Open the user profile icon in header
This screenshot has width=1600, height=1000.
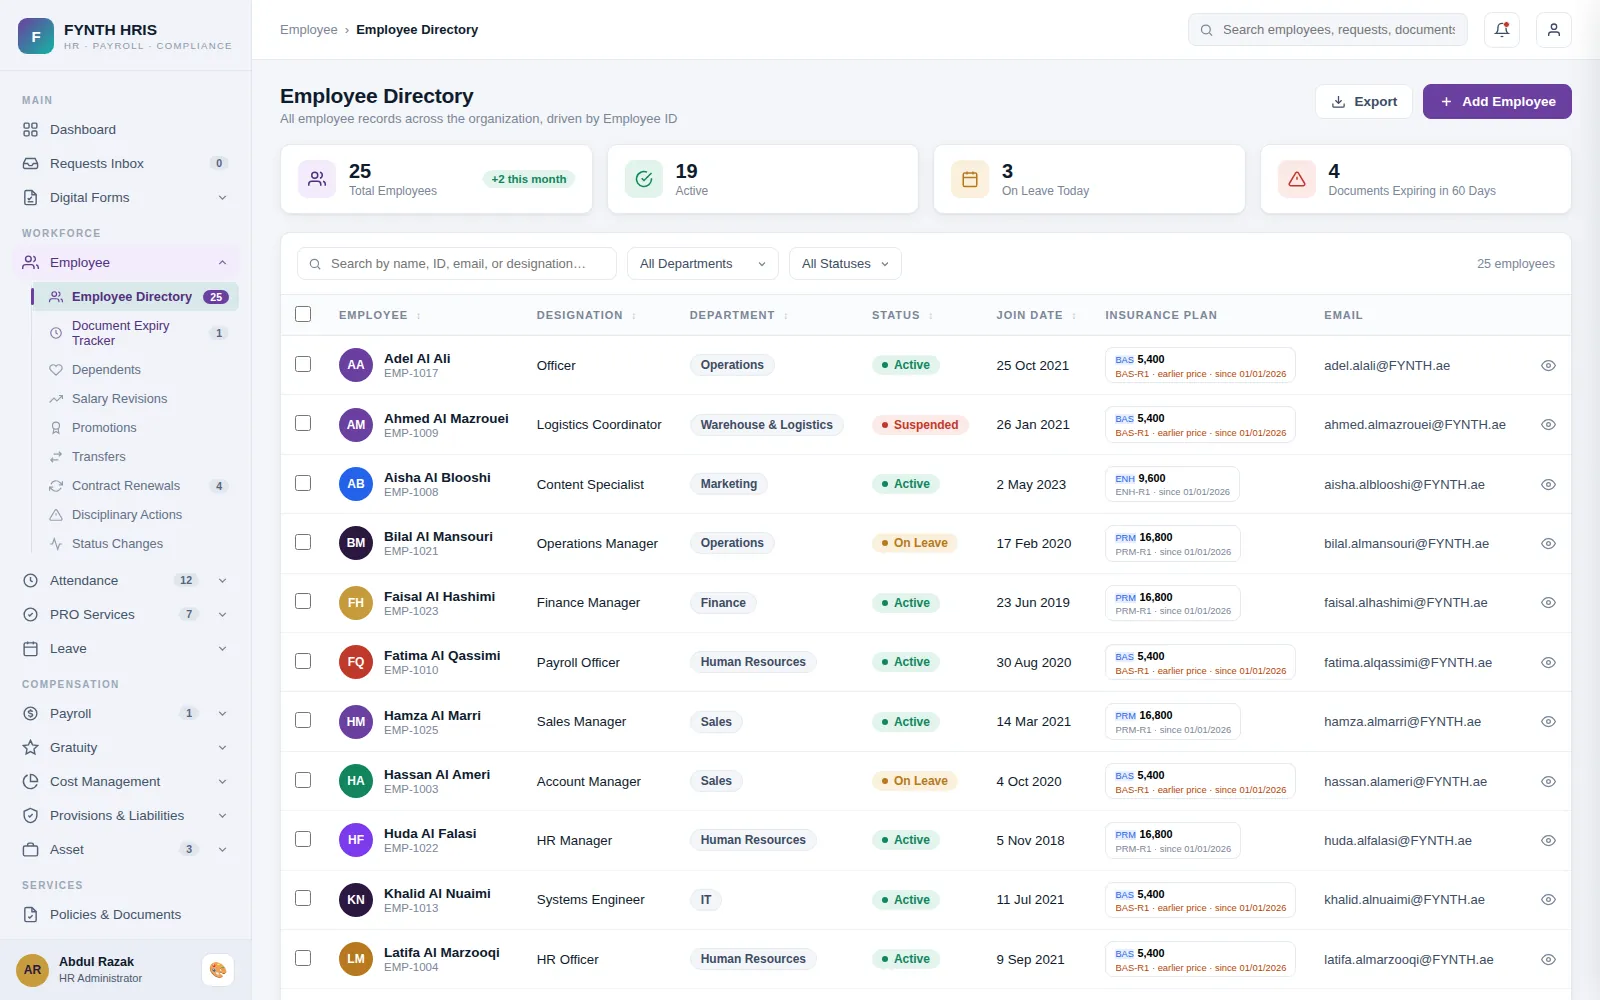1554,30
